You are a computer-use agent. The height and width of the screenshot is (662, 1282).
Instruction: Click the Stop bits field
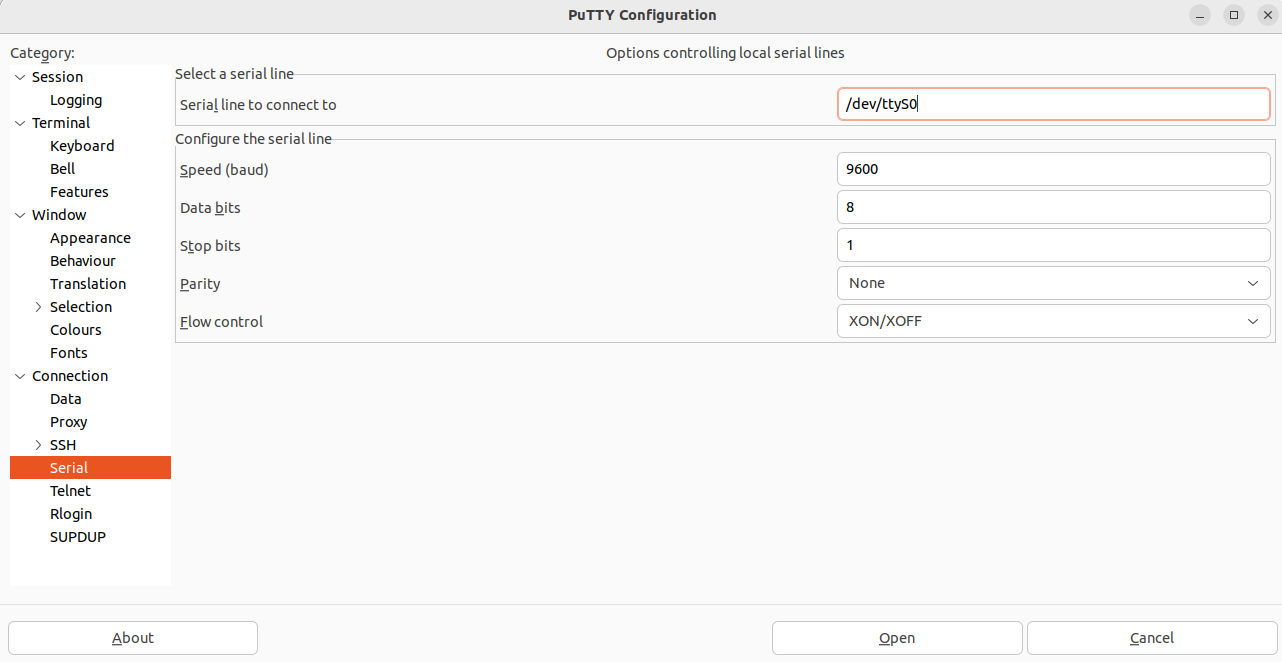pos(1053,245)
